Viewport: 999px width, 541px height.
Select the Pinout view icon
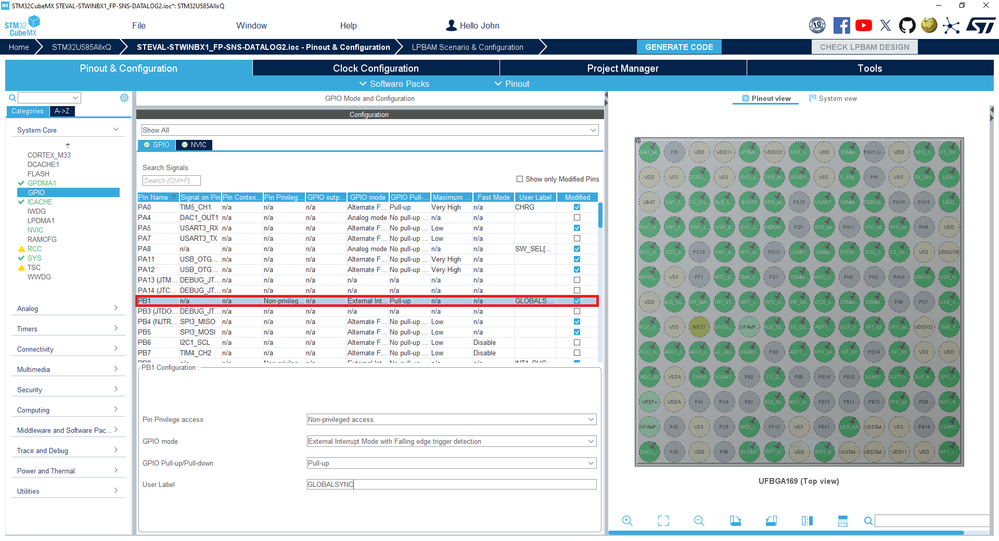click(x=745, y=98)
